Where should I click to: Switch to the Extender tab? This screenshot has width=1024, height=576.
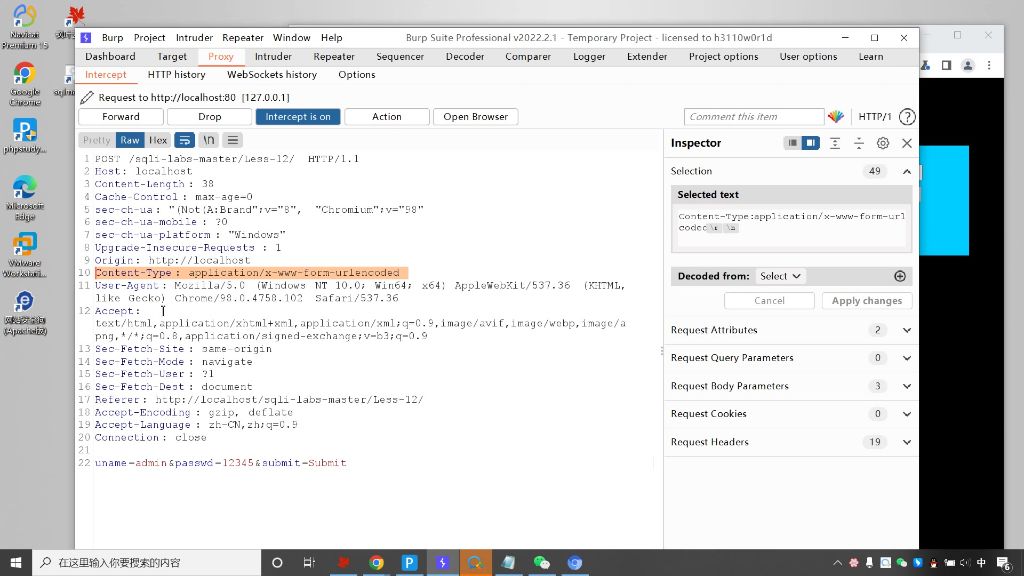tap(647, 56)
